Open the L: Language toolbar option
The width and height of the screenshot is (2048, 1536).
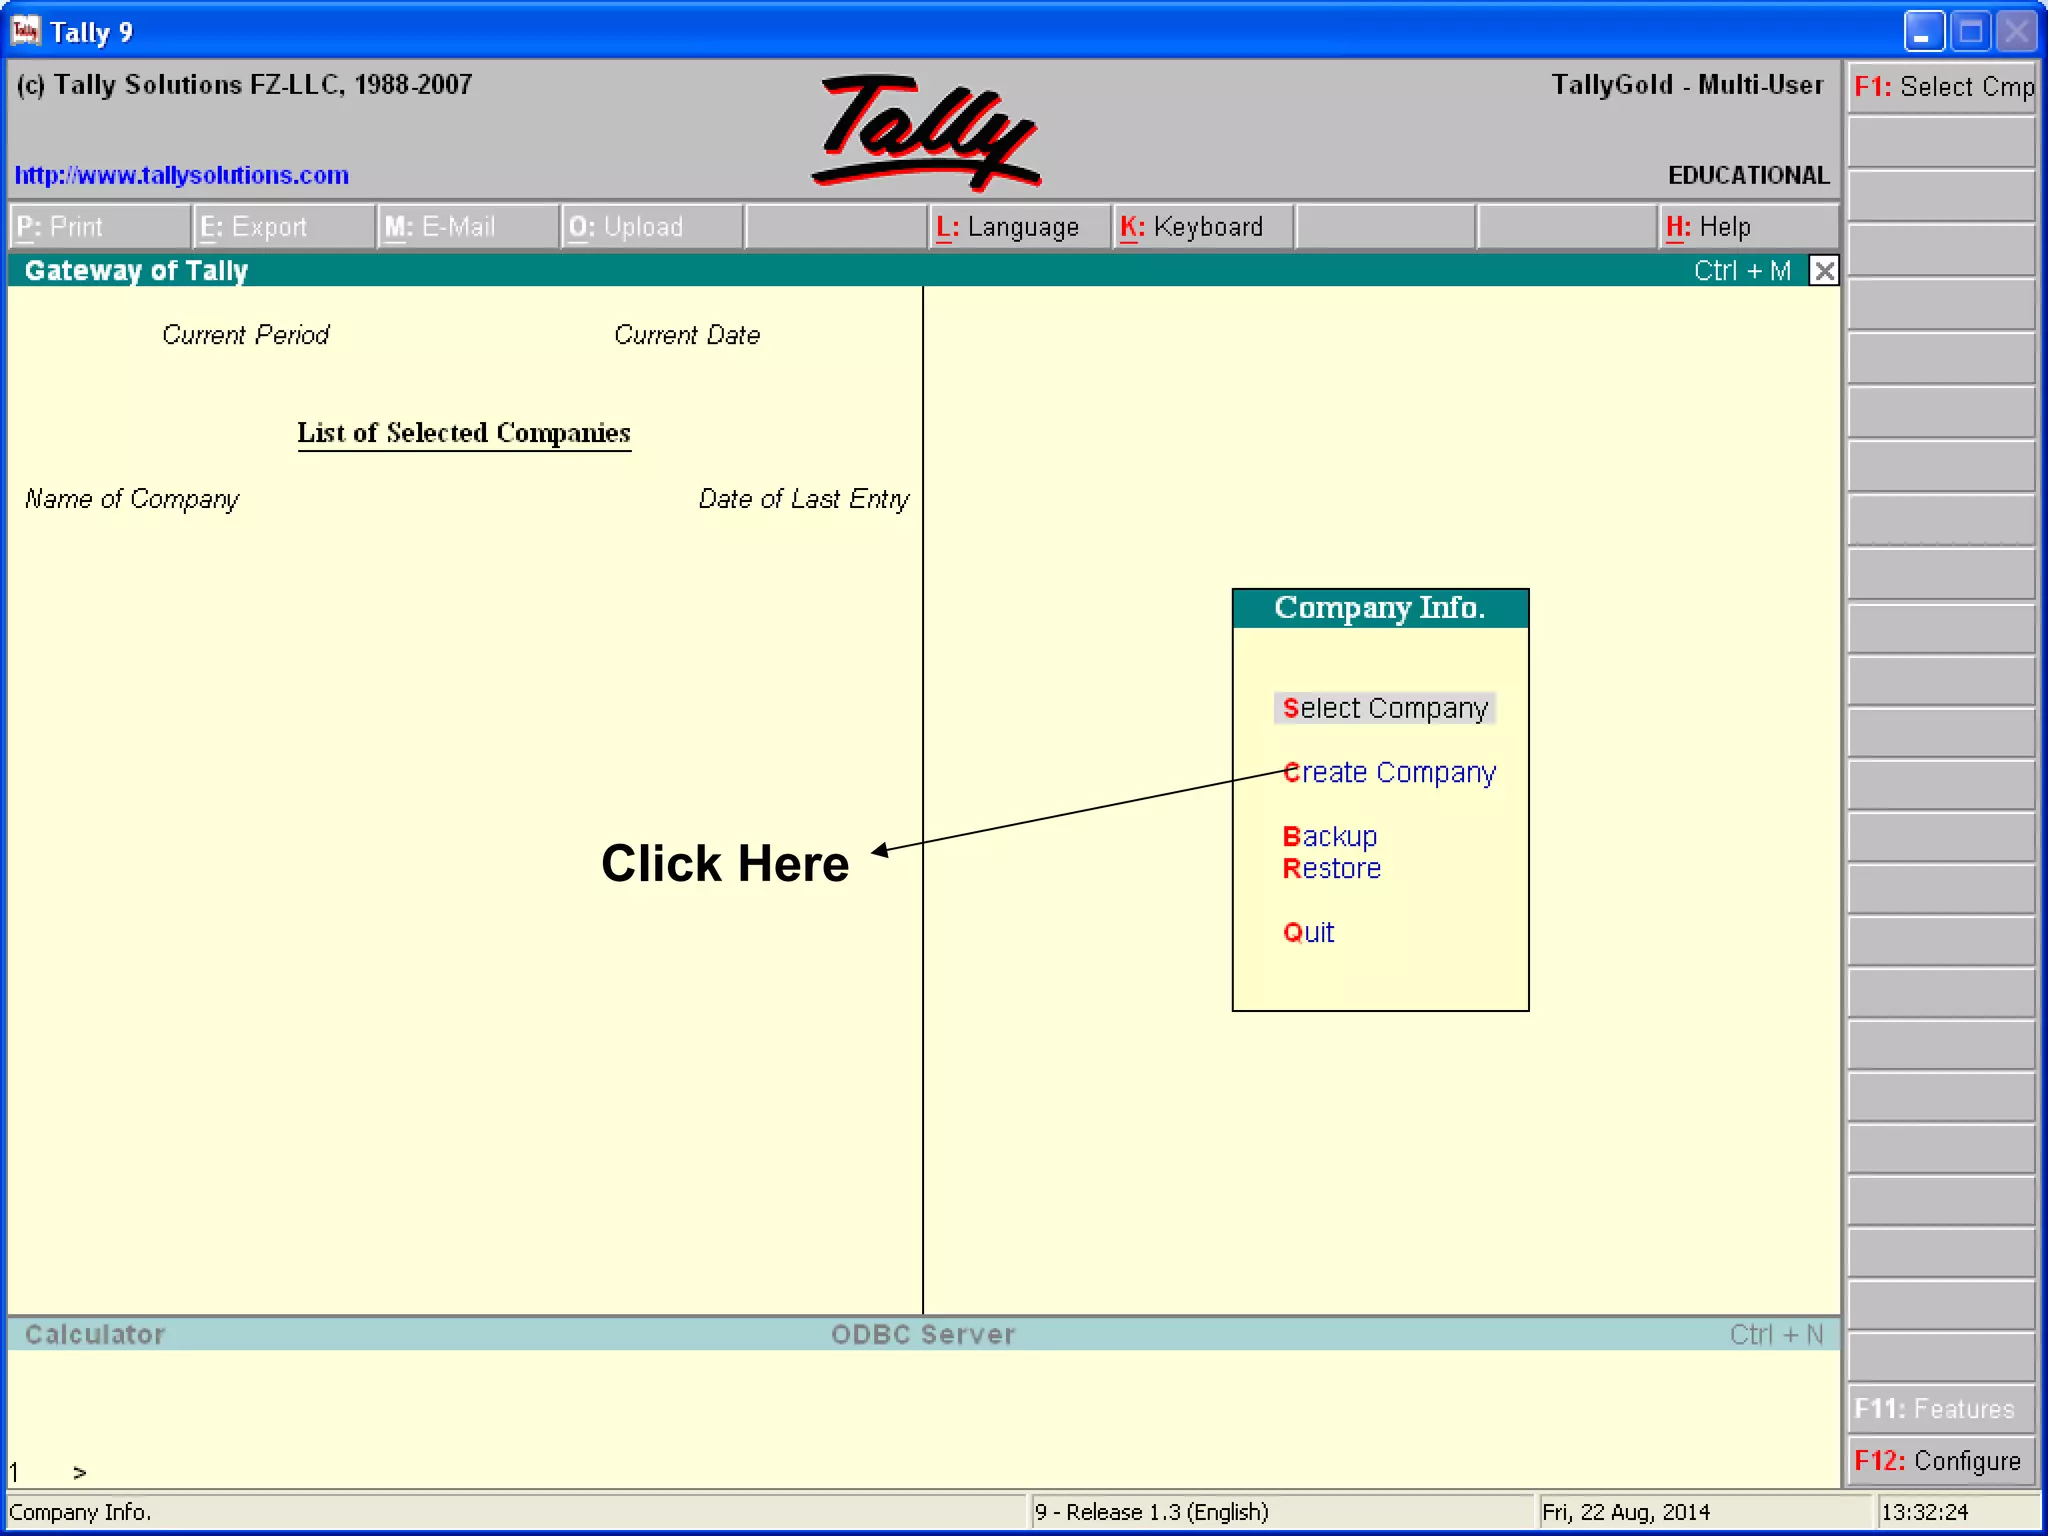click(x=1008, y=227)
